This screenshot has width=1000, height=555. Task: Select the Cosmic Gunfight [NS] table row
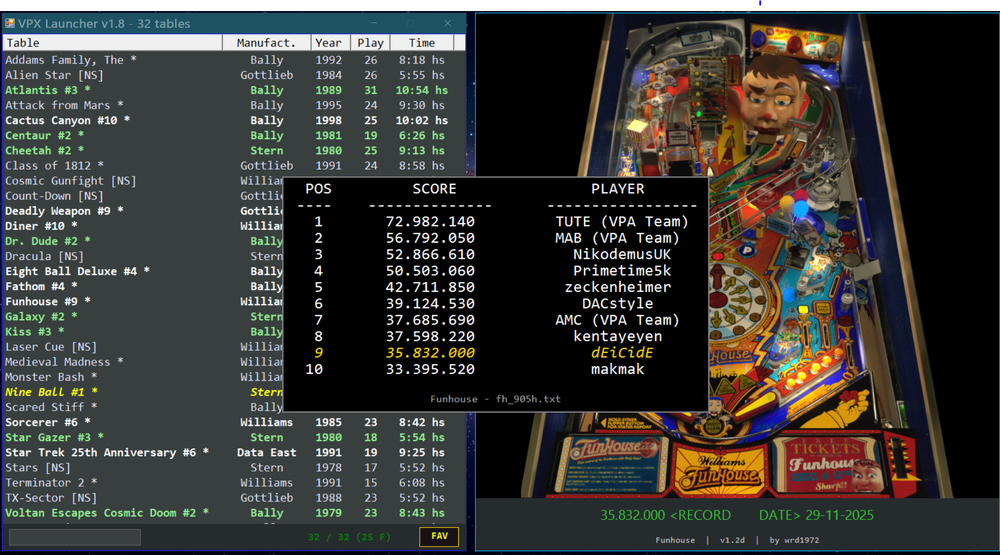point(143,181)
